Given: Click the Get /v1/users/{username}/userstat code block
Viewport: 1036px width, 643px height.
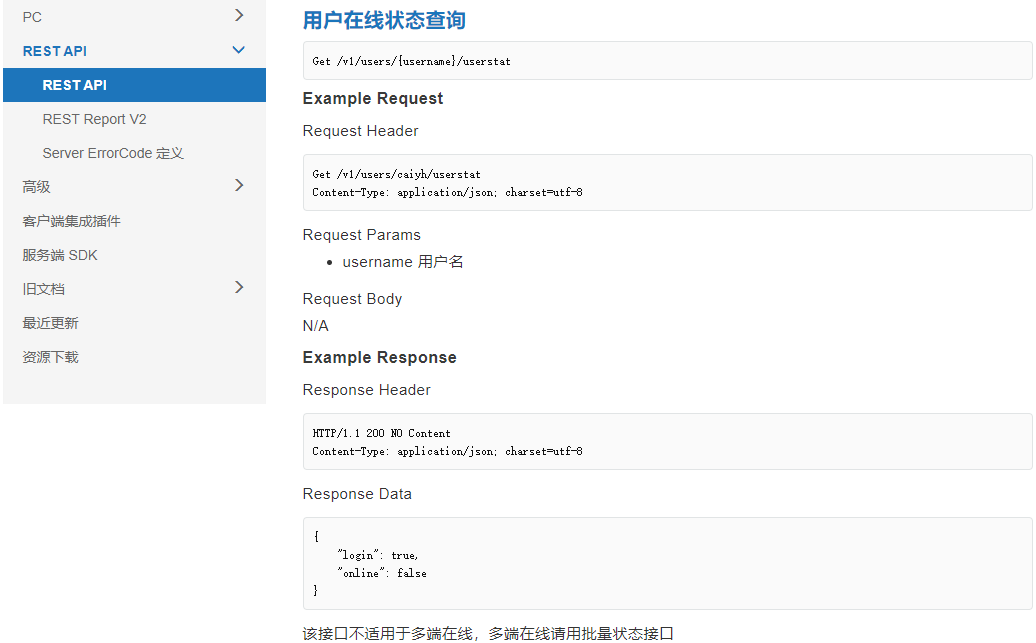Looking at the screenshot, I should pyautogui.click(x=667, y=61).
